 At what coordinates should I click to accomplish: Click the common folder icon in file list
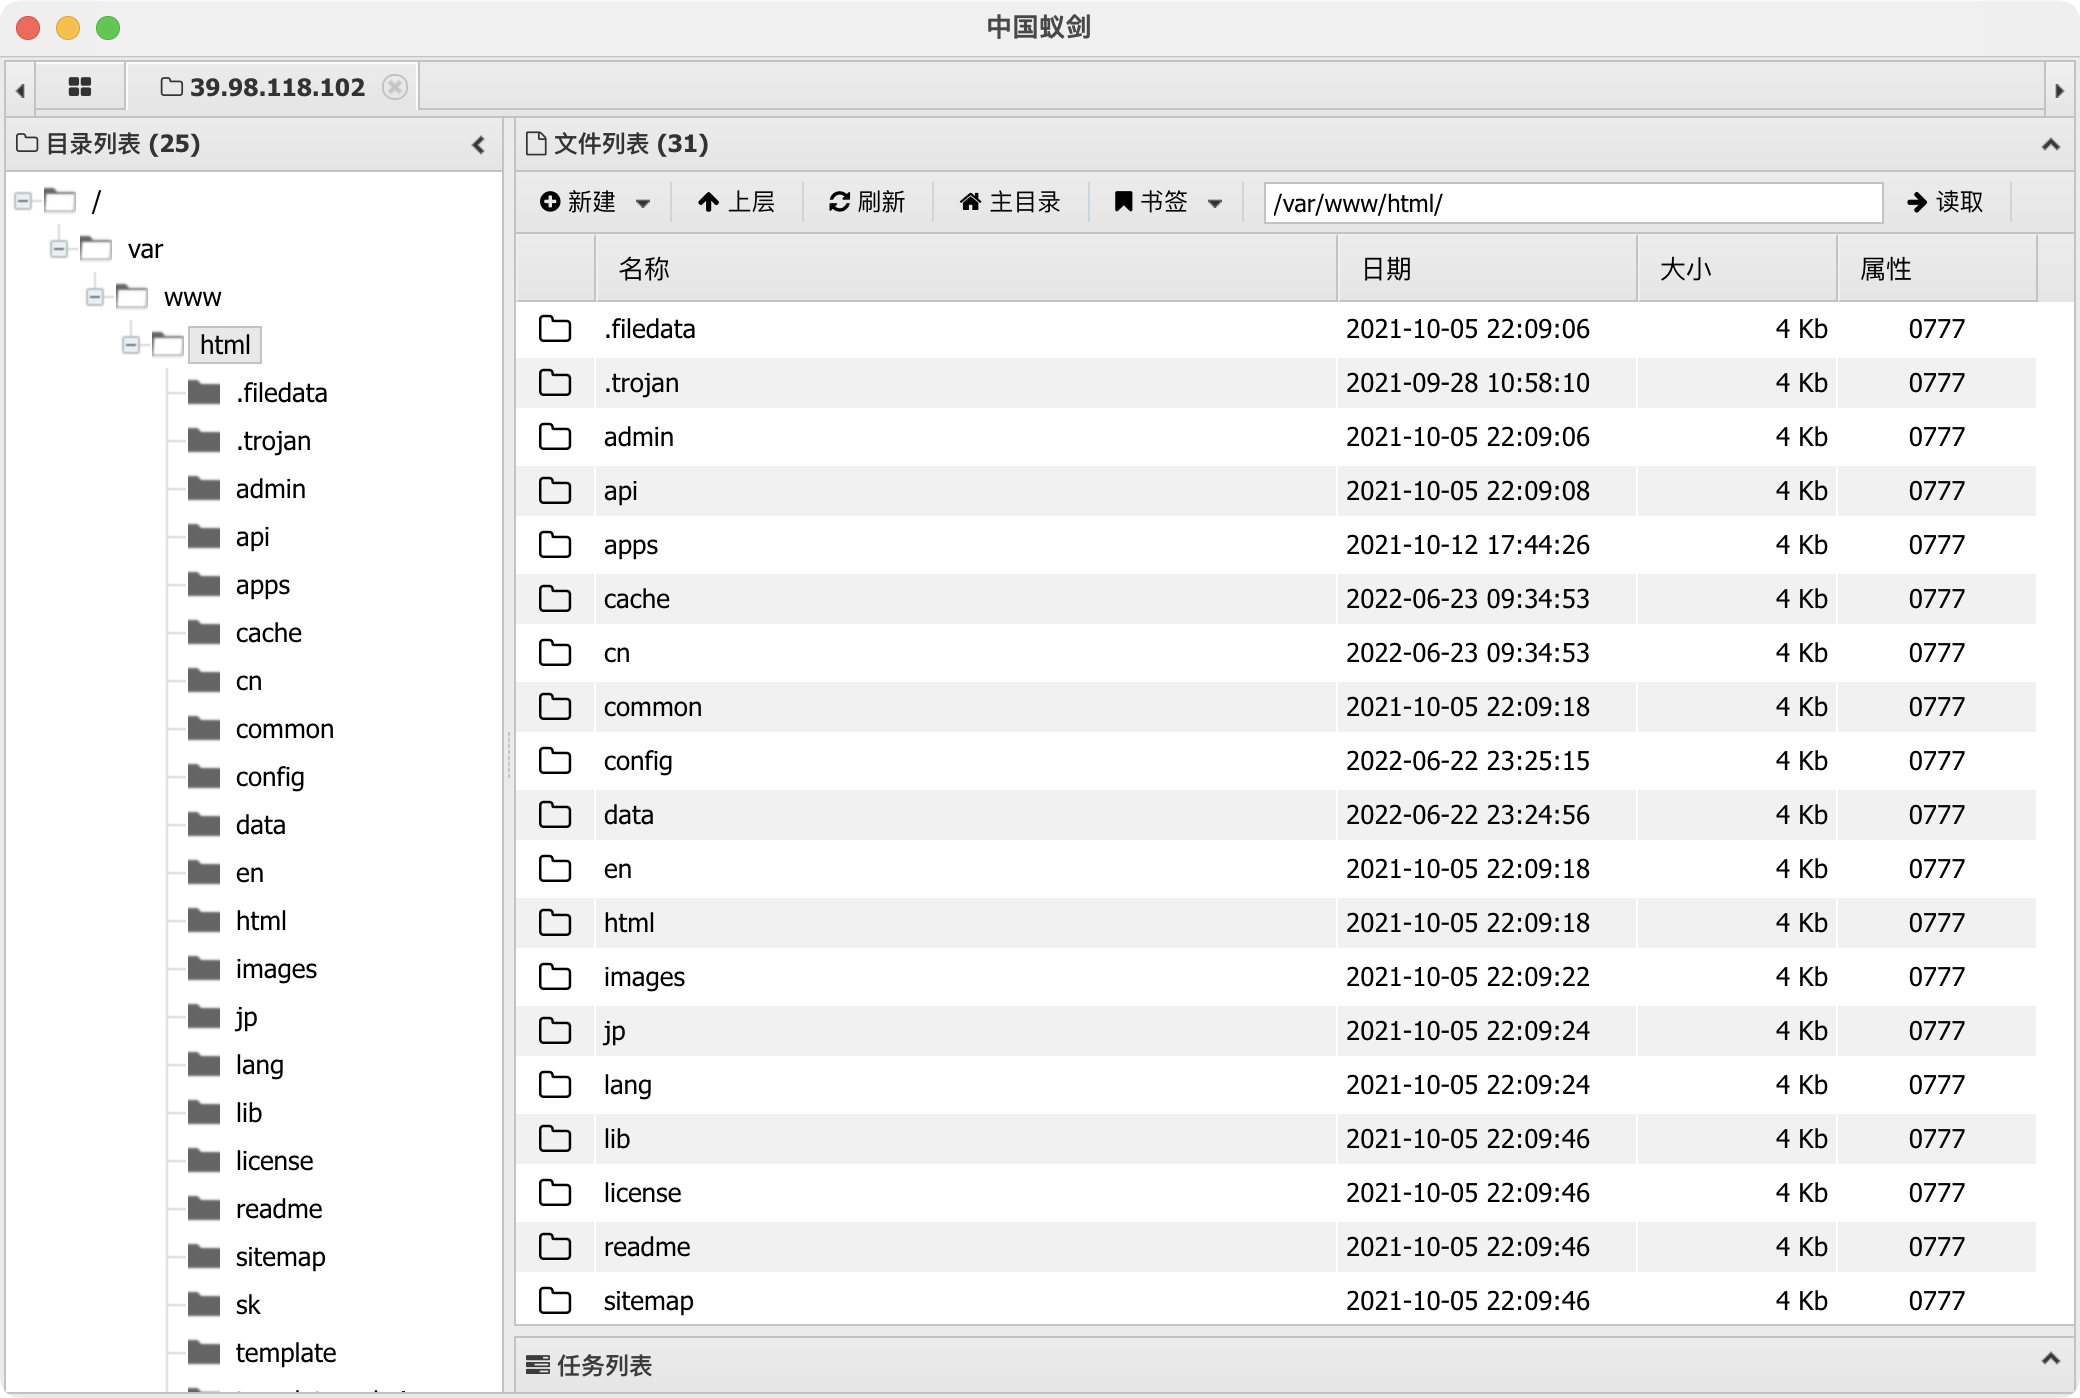click(x=555, y=707)
